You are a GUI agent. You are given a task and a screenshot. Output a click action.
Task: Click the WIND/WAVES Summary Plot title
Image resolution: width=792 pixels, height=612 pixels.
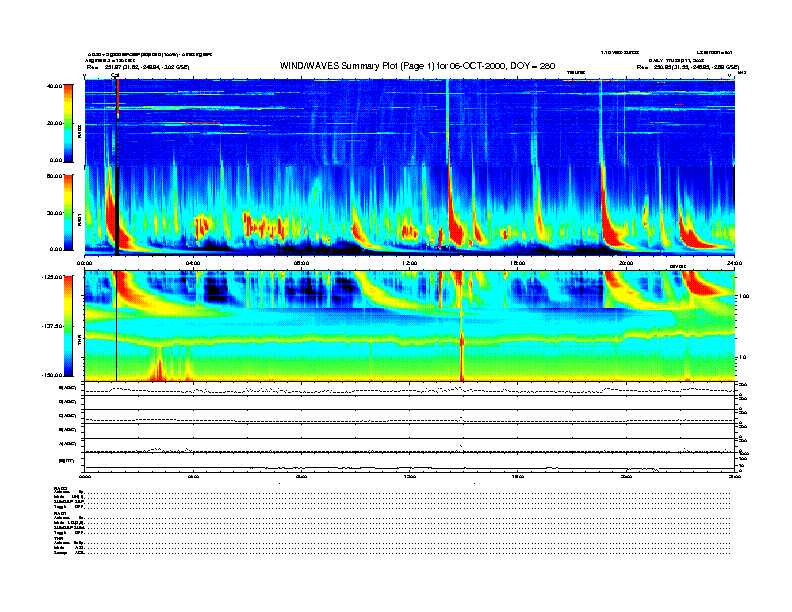[417, 66]
